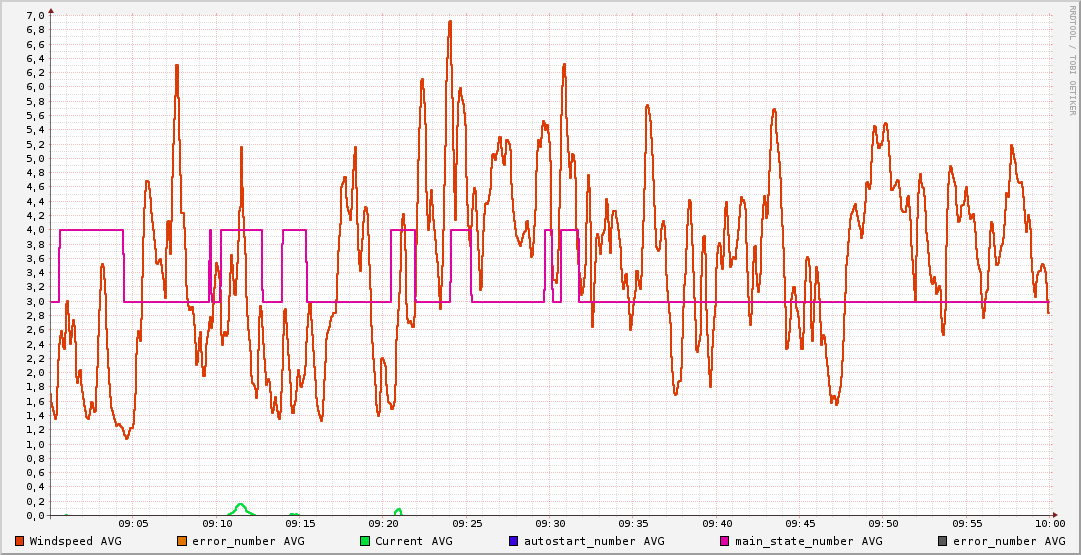Click the 10:00 time axis label
The width and height of the screenshot is (1081, 555).
(x=1049, y=524)
